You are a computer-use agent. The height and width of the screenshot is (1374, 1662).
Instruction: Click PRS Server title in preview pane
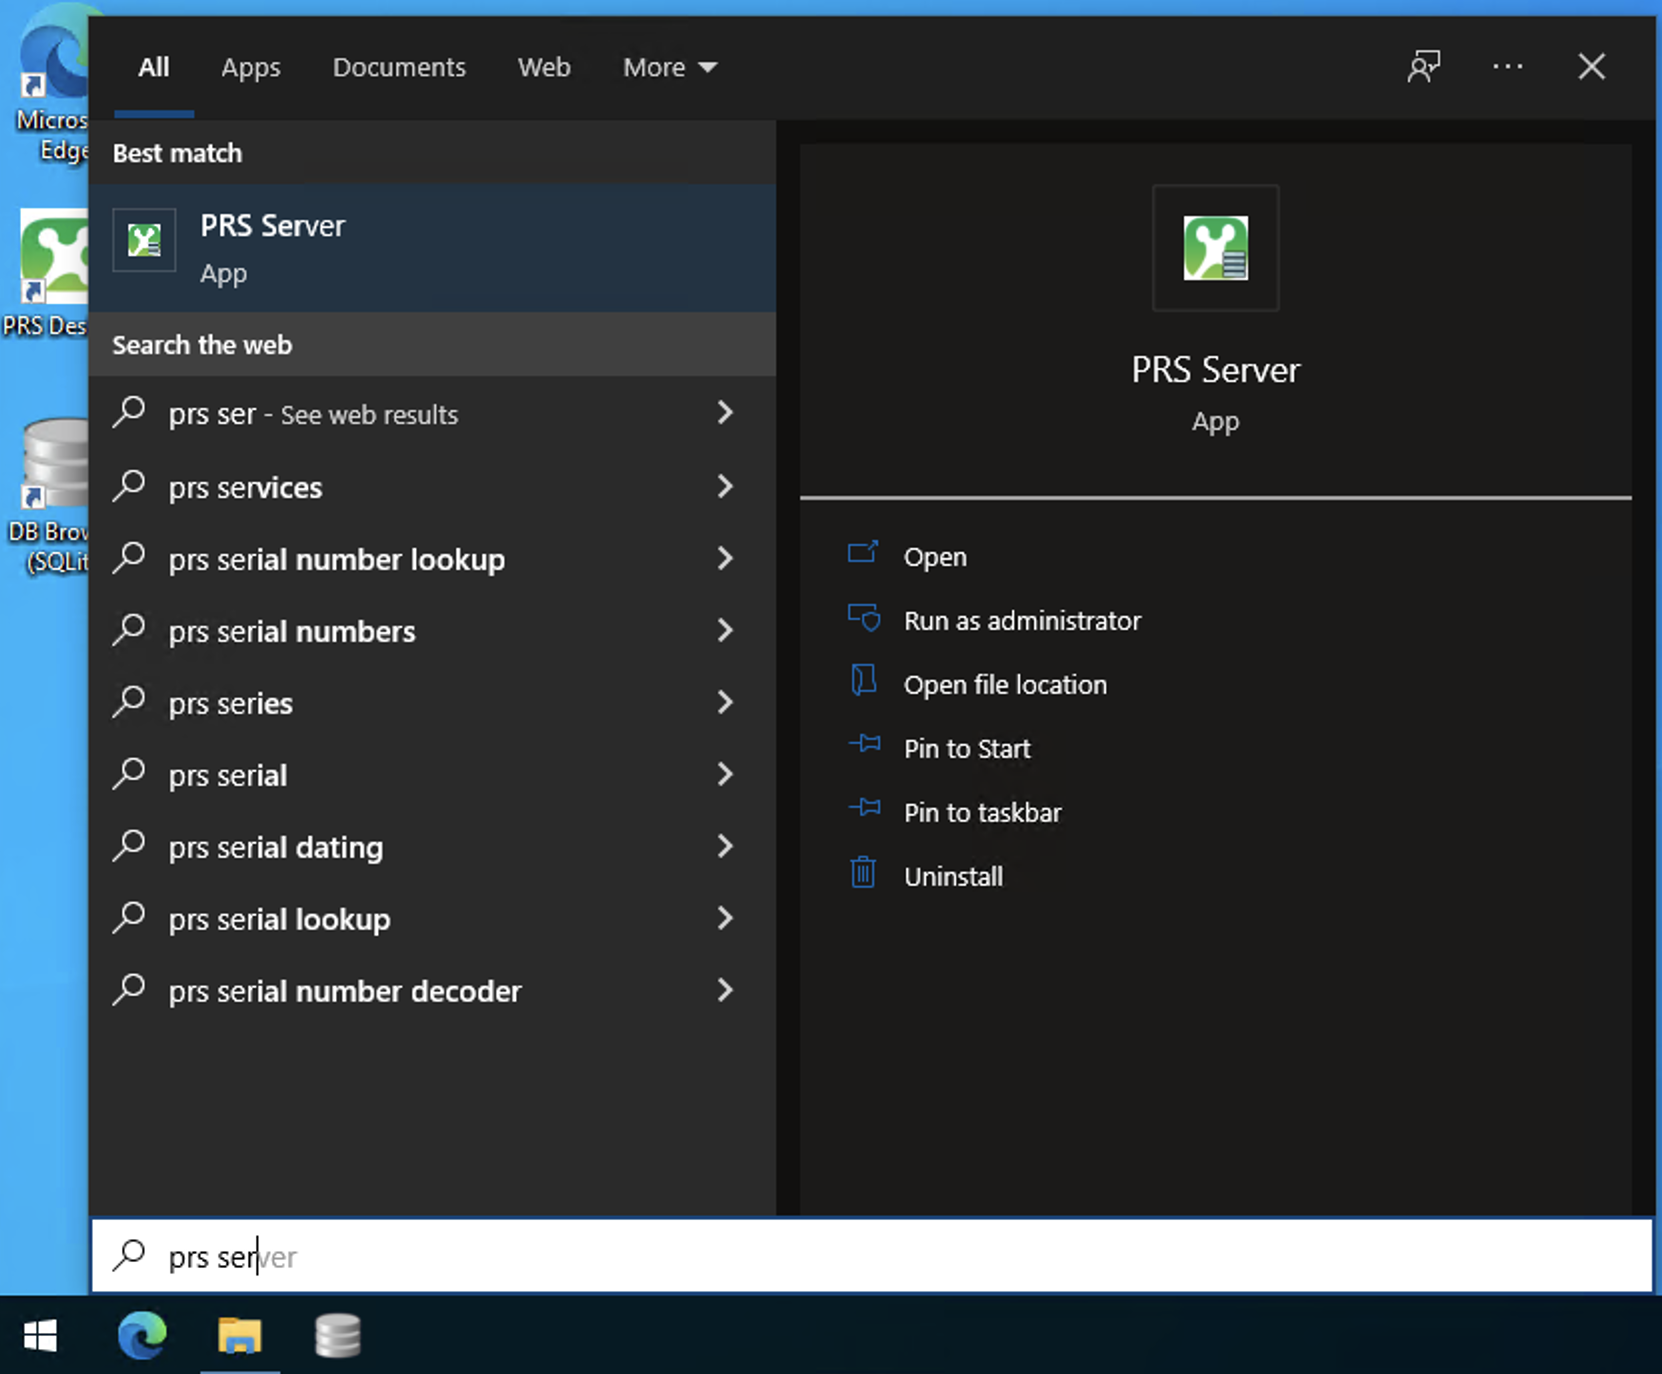[x=1215, y=370]
